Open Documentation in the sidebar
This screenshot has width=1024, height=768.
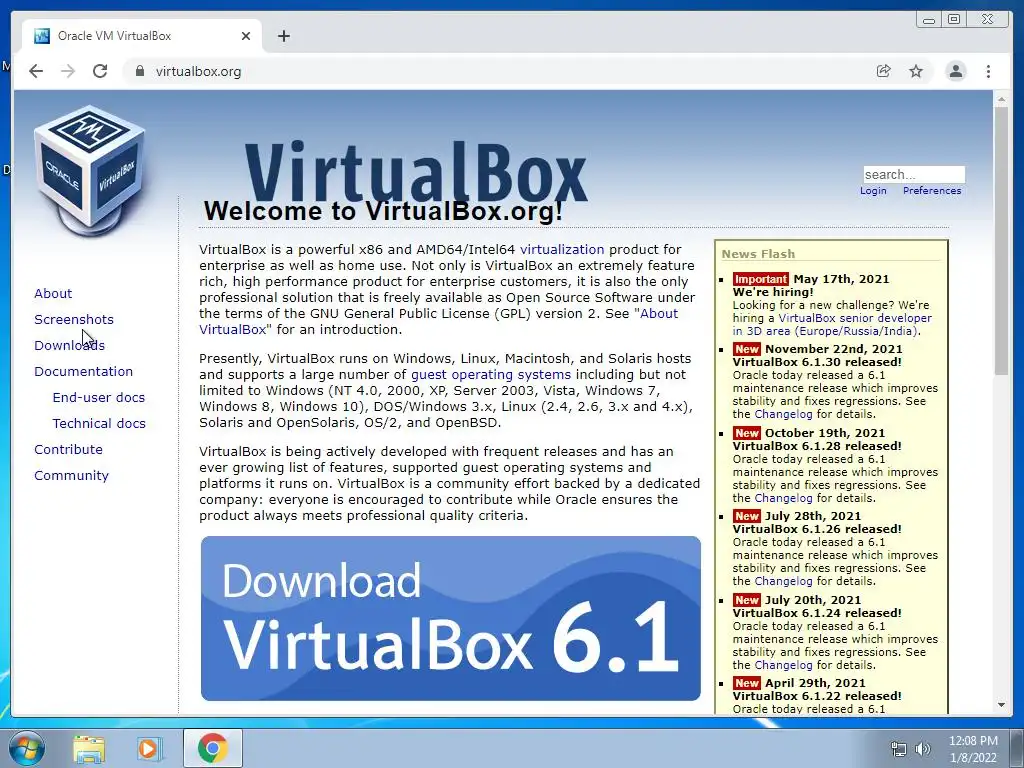[x=84, y=372]
